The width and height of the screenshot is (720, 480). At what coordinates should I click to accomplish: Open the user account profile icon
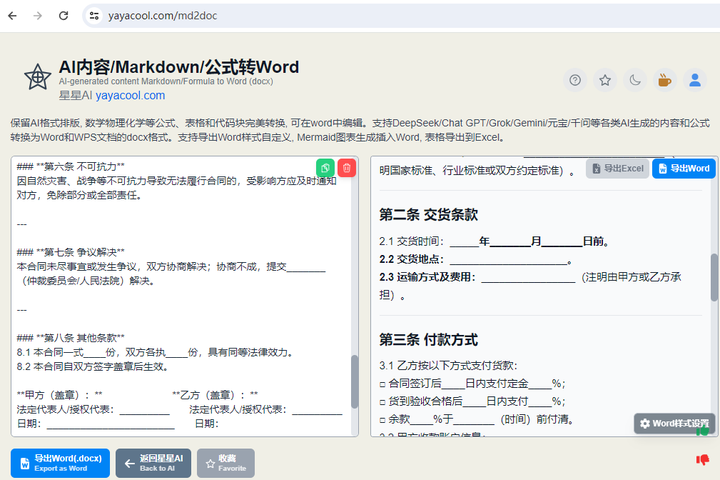click(x=695, y=80)
